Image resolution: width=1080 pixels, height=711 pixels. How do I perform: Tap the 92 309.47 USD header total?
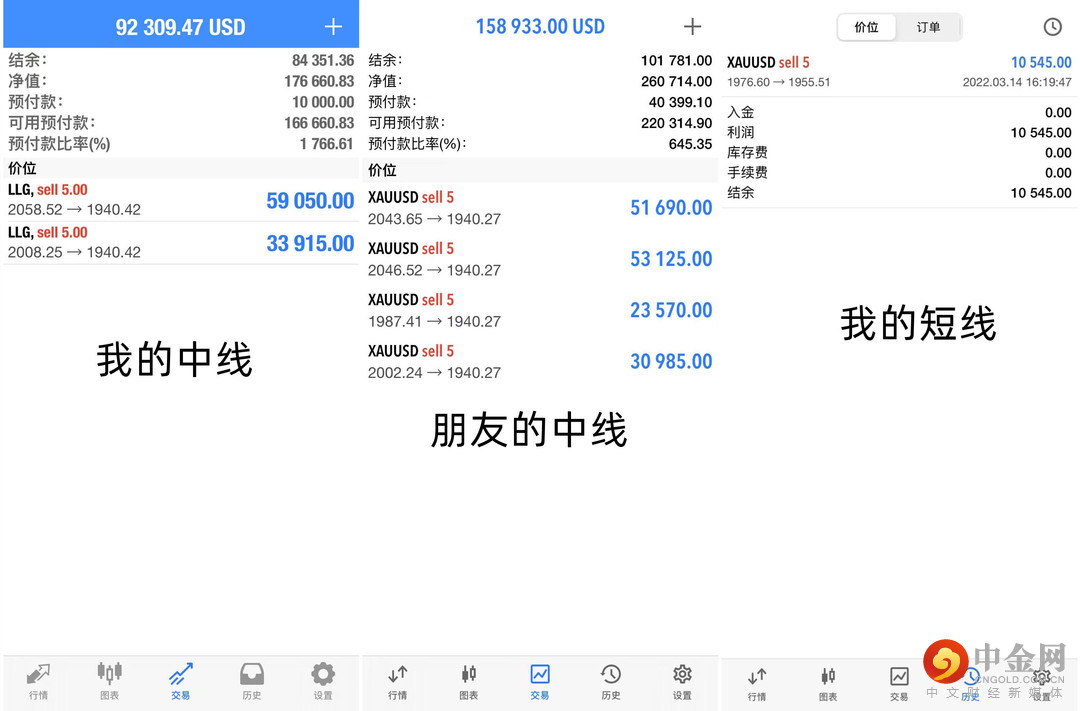click(x=180, y=27)
